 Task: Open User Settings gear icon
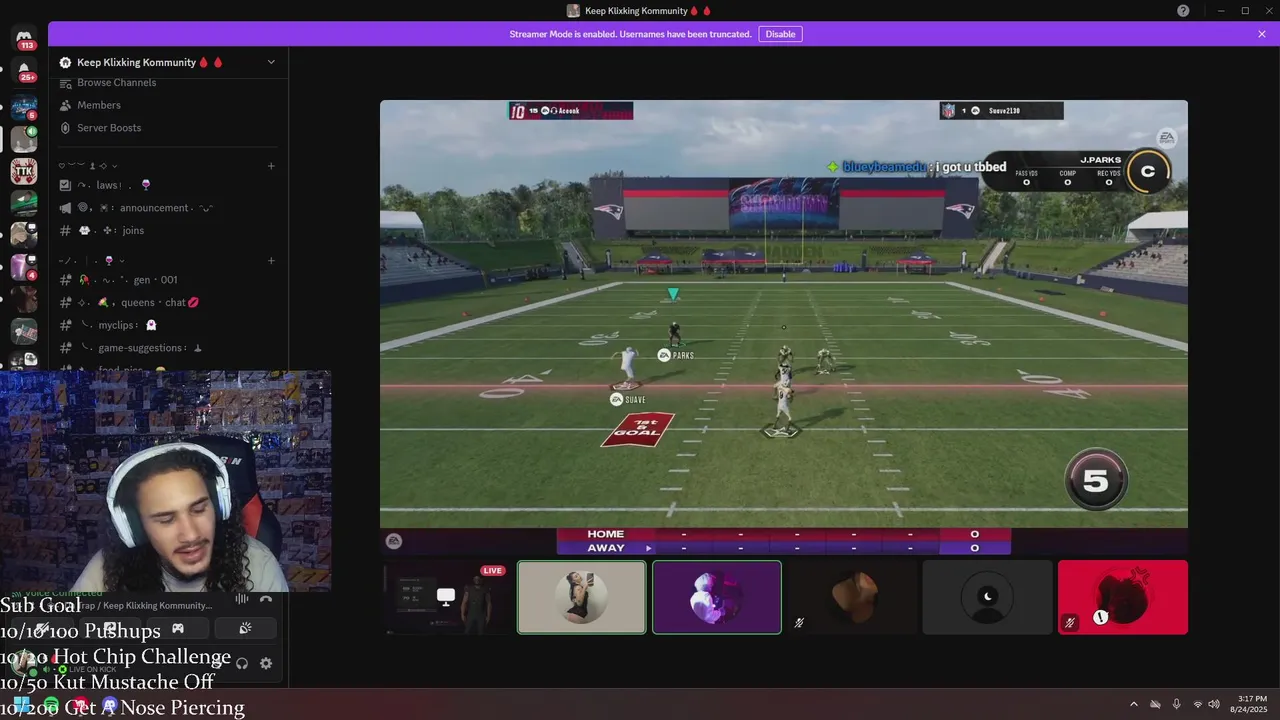pyautogui.click(x=266, y=663)
